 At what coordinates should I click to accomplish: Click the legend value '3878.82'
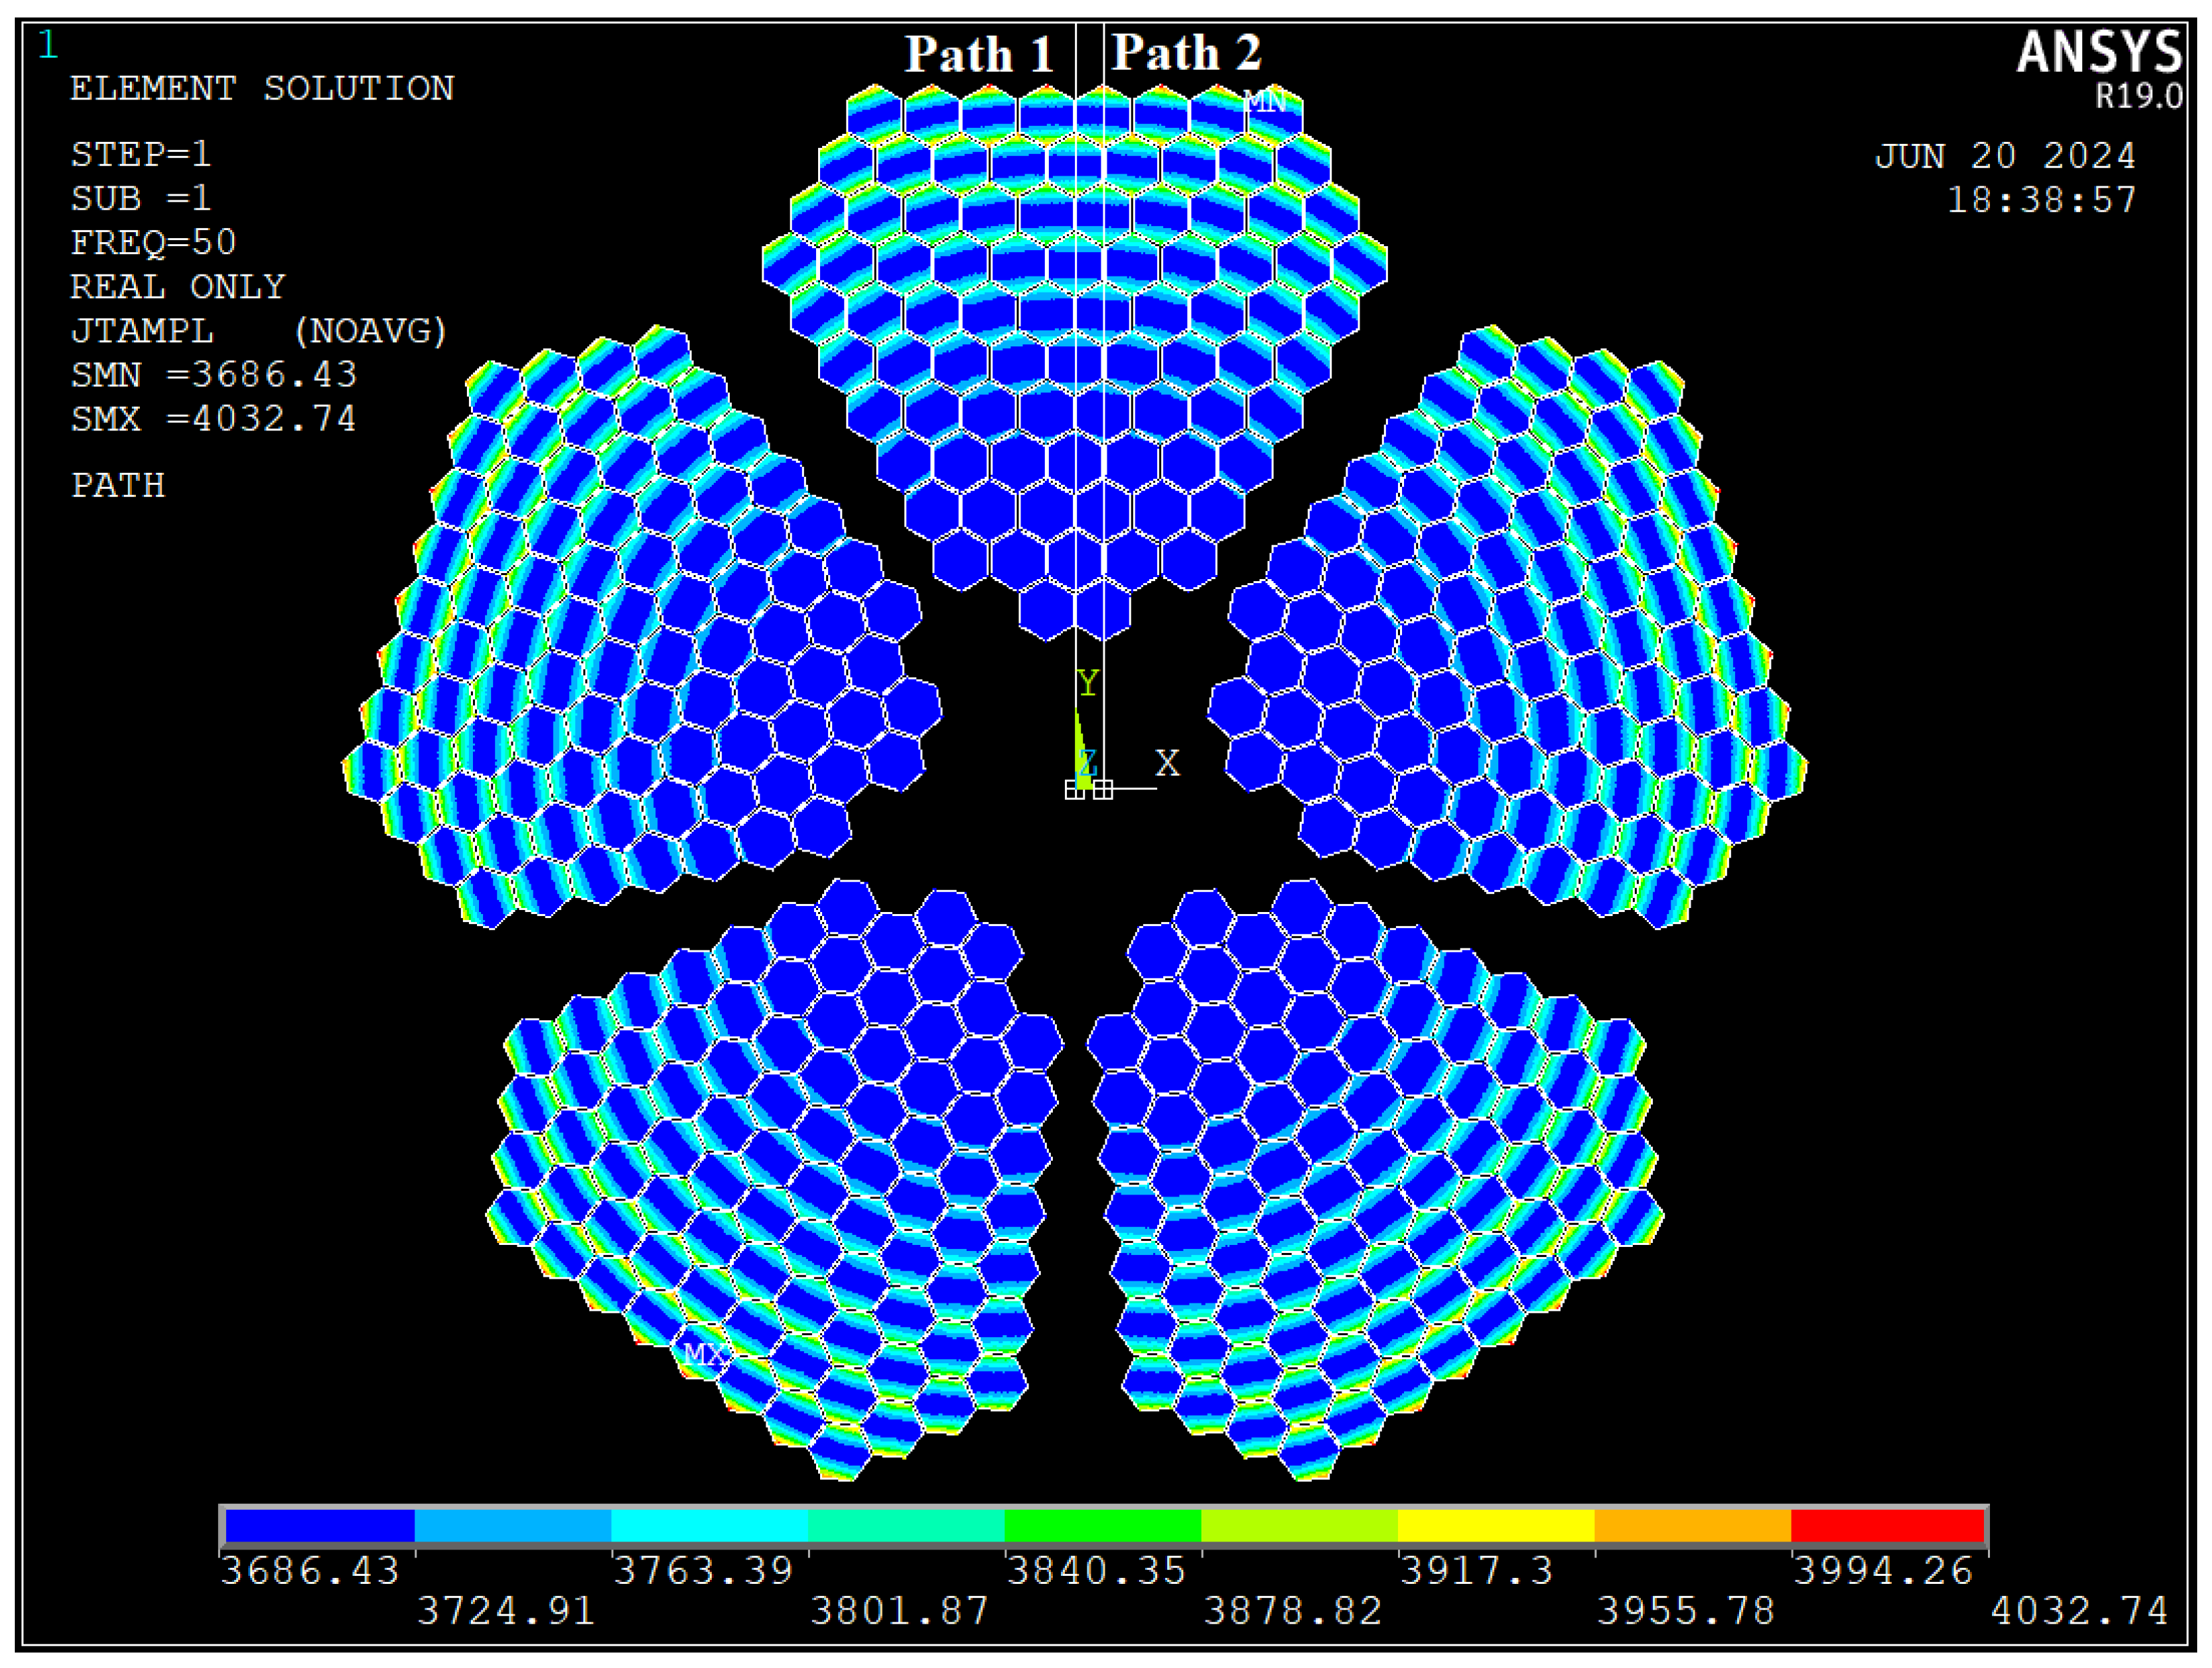1292,1611
